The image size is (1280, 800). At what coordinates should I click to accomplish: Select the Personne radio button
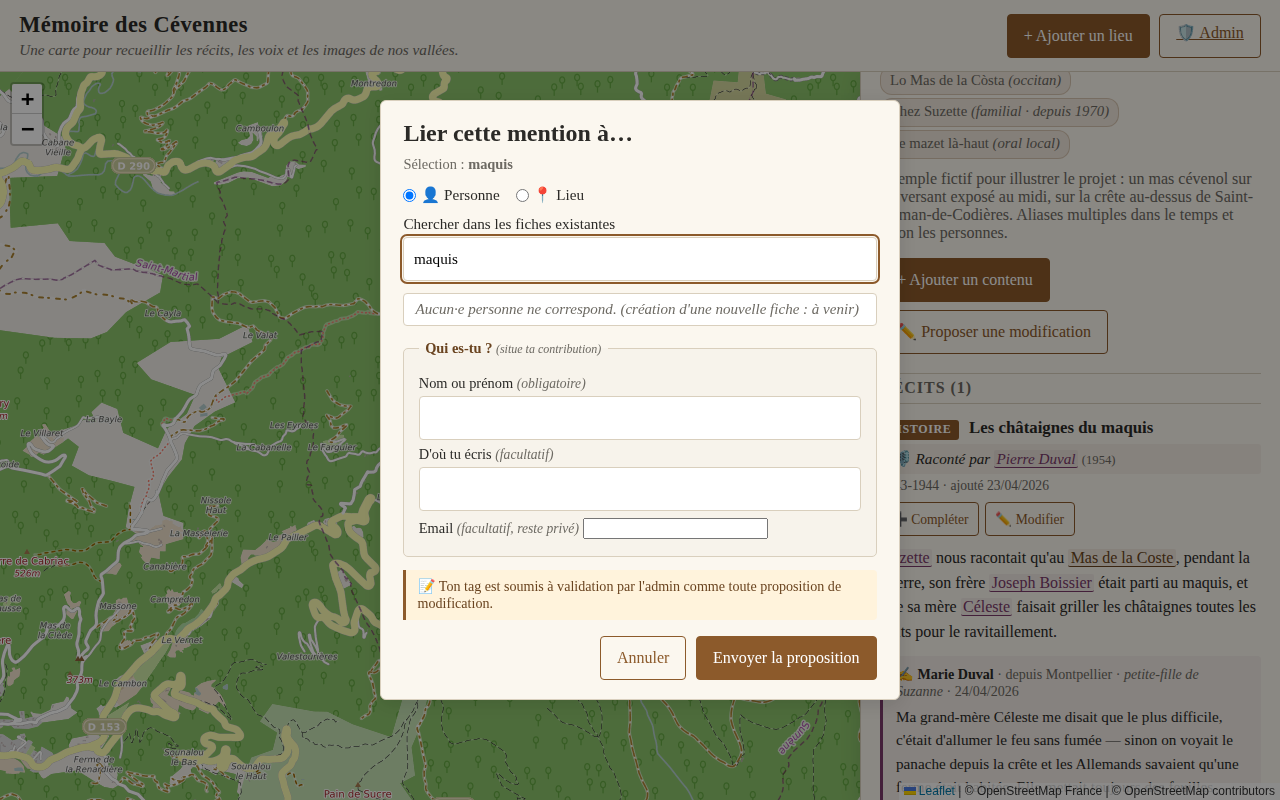[409, 195]
